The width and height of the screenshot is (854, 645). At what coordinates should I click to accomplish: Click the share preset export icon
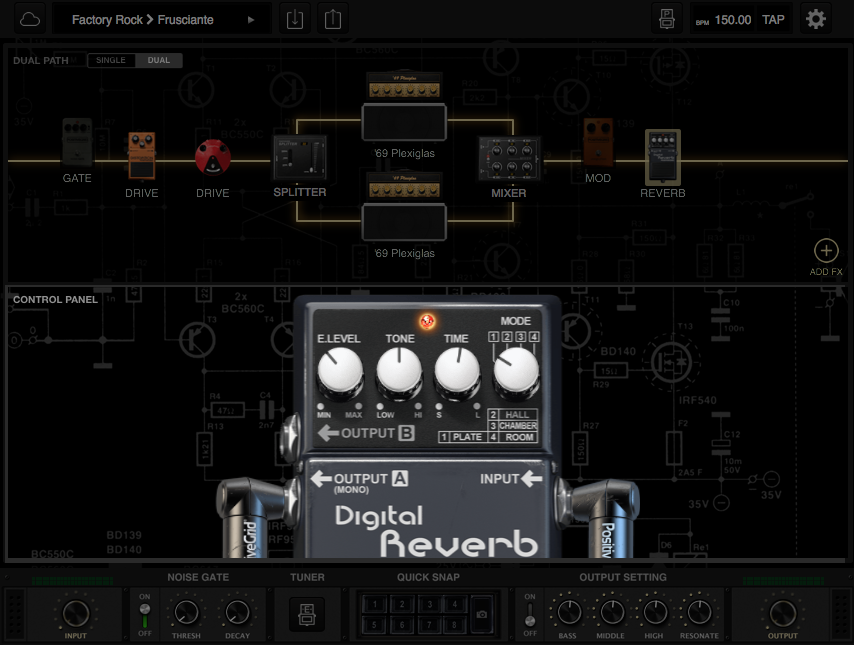point(334,19)
